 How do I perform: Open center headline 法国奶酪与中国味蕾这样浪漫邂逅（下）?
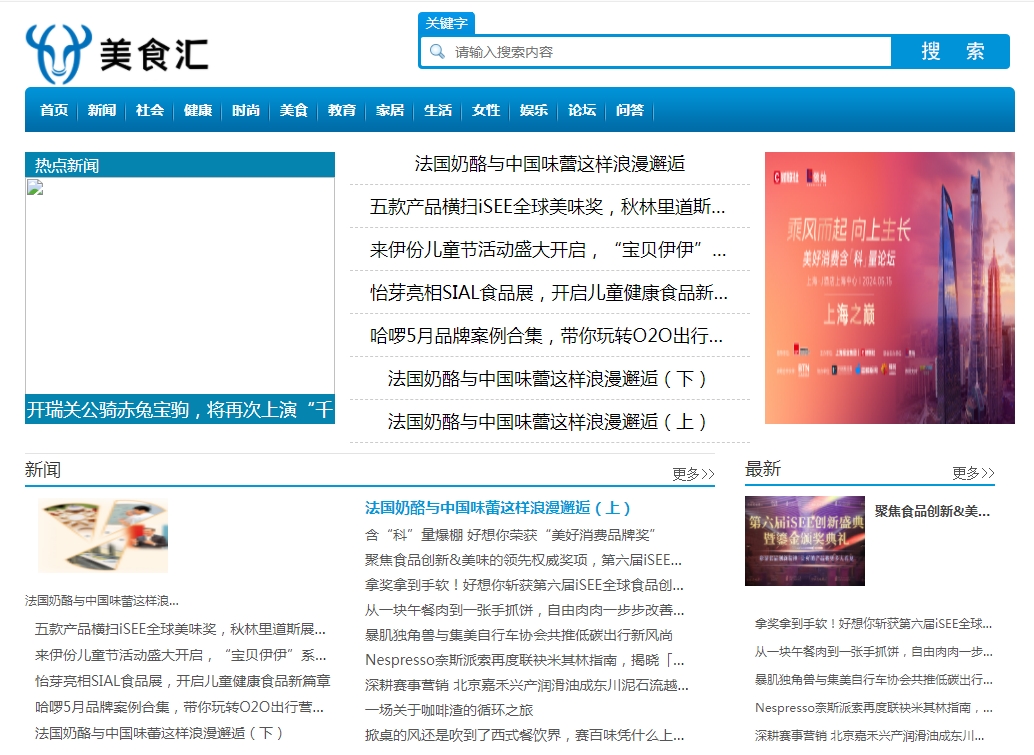point(548,378)
